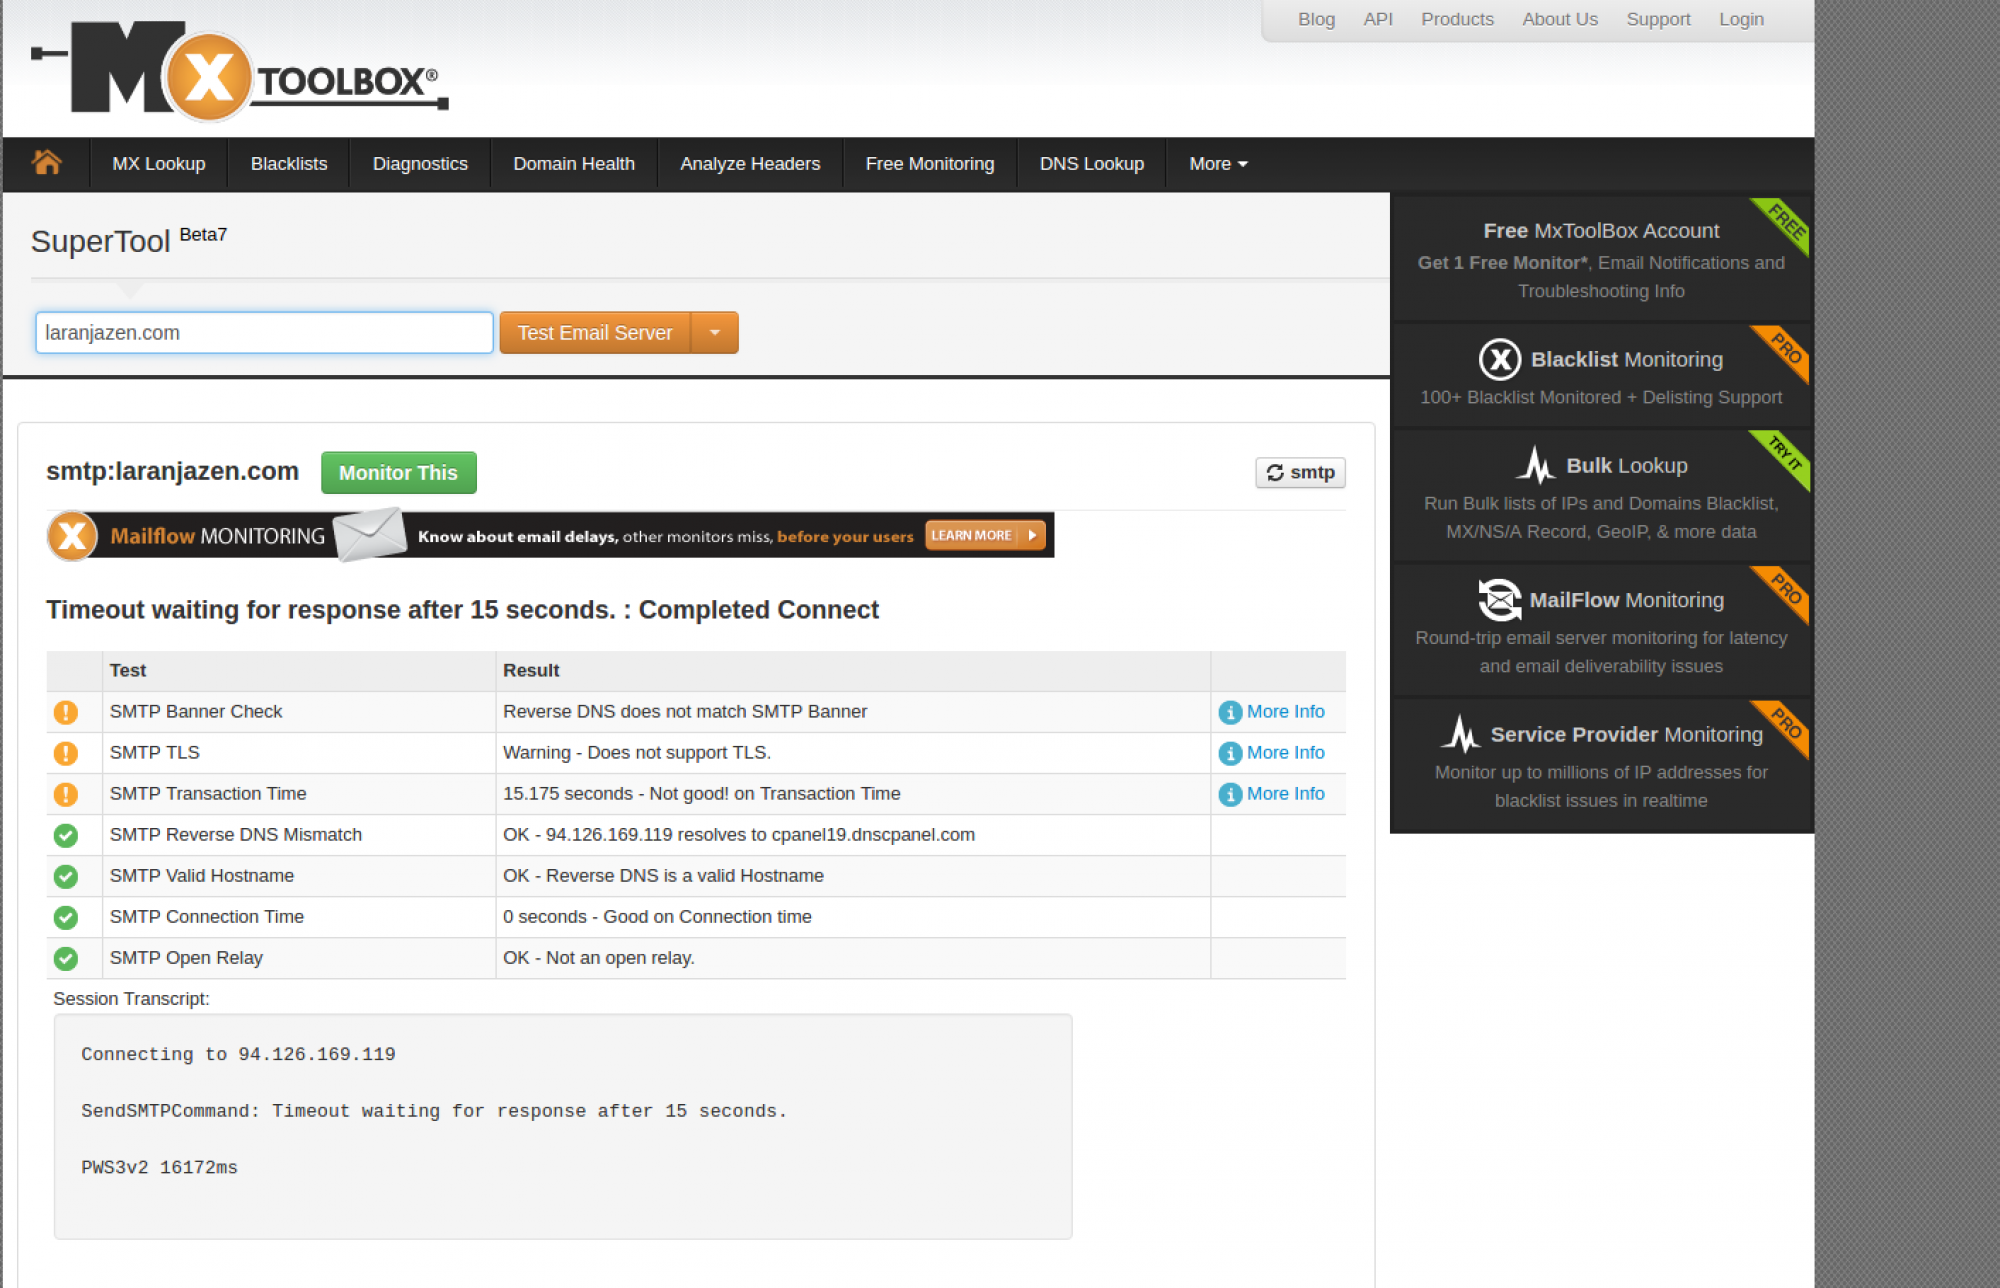This screenshot has width=2000, height=1288.
Task: Click the Blacklist Monitoring X icon
Action: click(1500, 360)
